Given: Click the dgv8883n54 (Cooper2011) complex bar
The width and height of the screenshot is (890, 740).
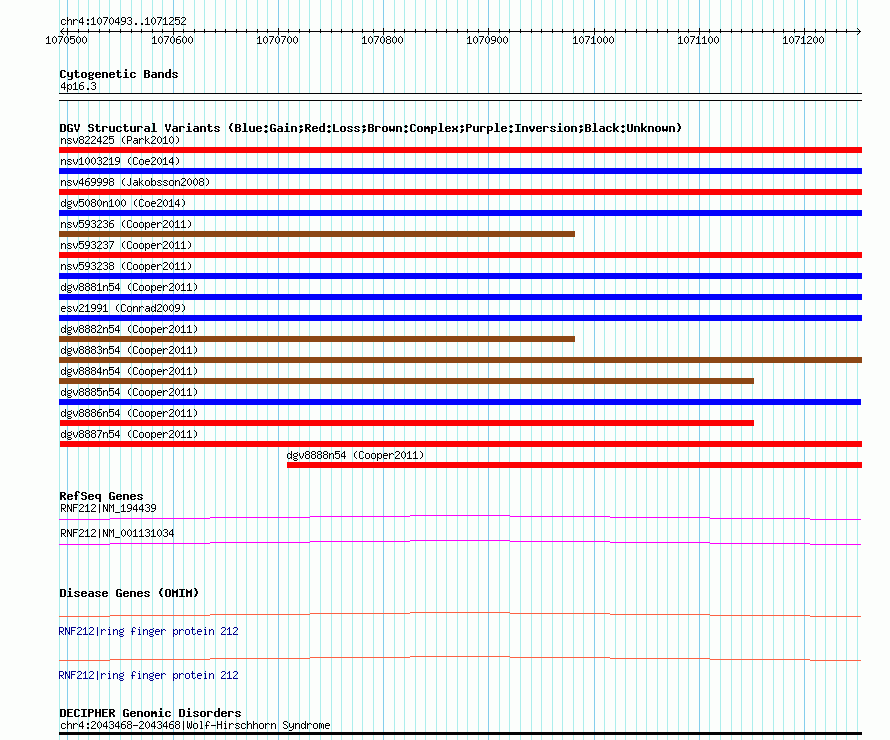Looking at the screenshot, I should [x=460, y=360].
